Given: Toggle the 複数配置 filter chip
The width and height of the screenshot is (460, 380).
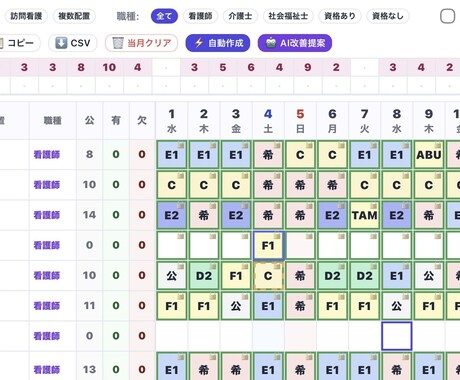Looking at the screenshot, I should click(x=74, y=16).
